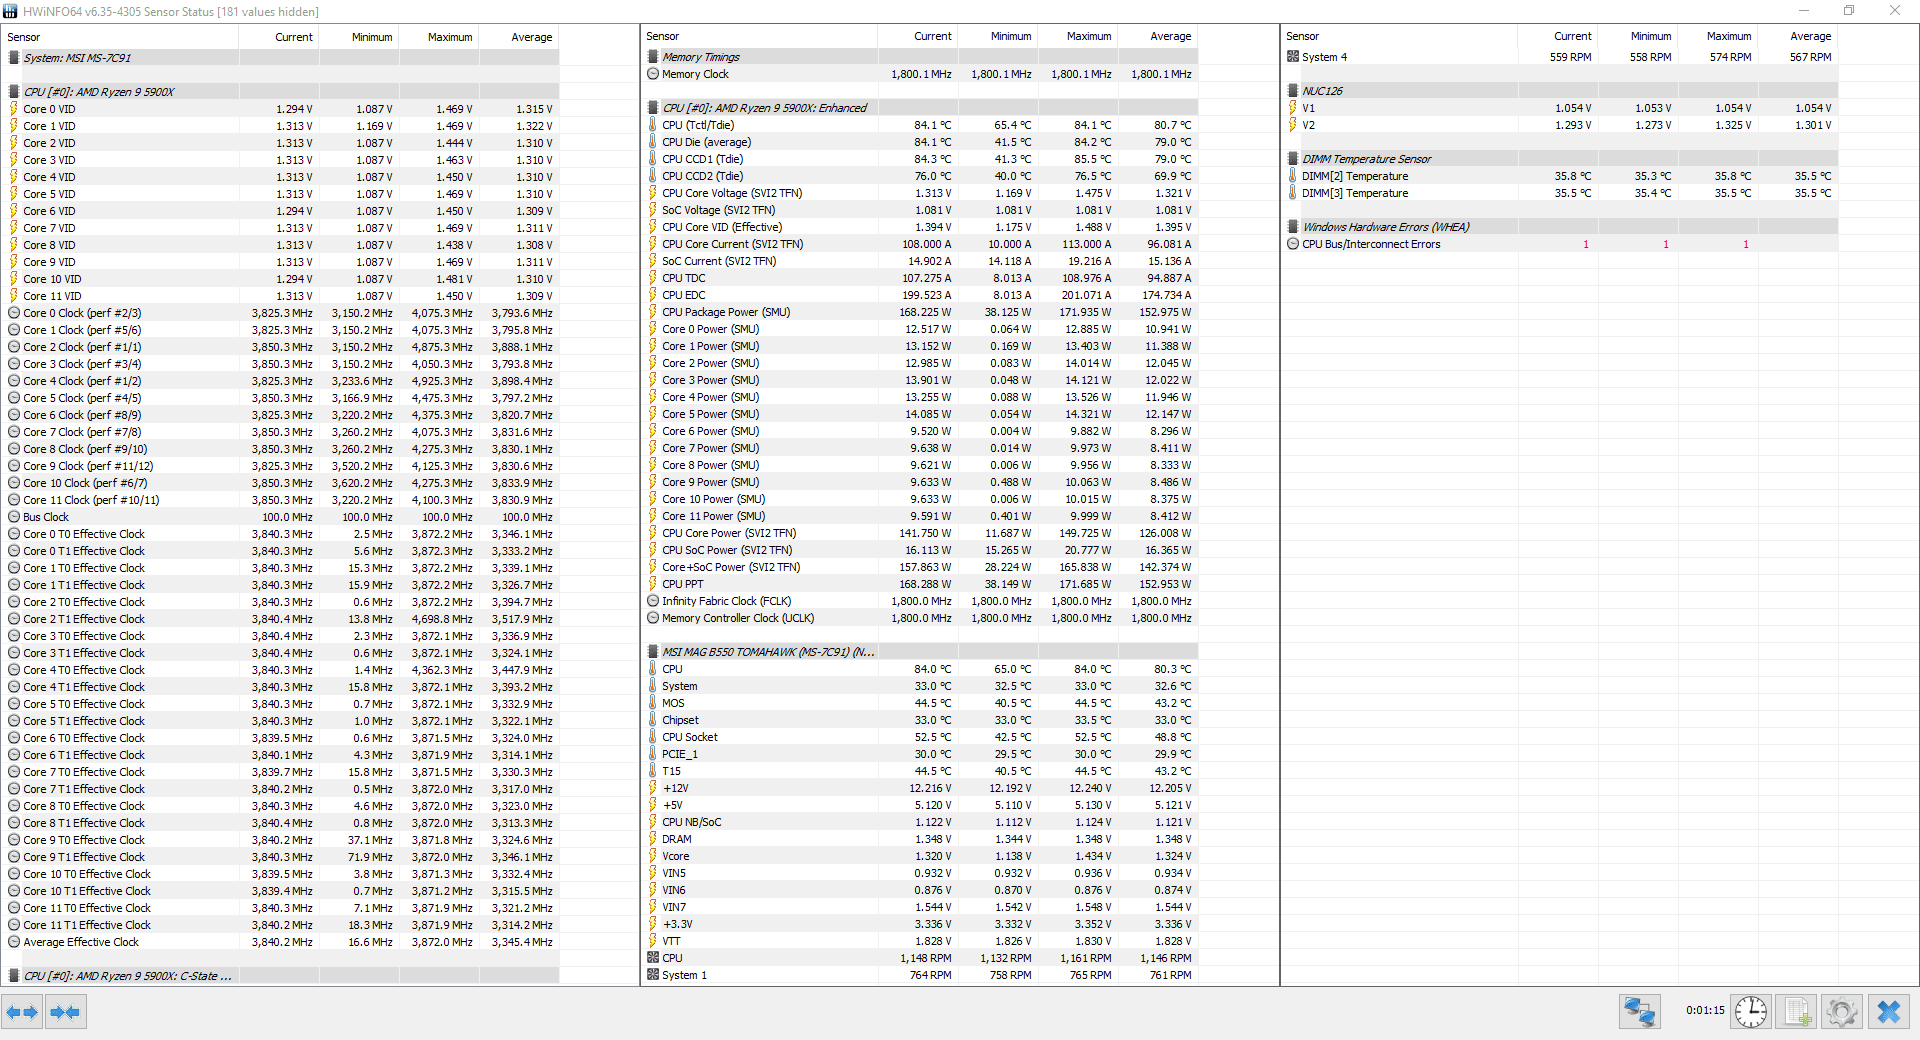Click the left panel Sensor column header

pyautogui.click(x=120, y=37)
